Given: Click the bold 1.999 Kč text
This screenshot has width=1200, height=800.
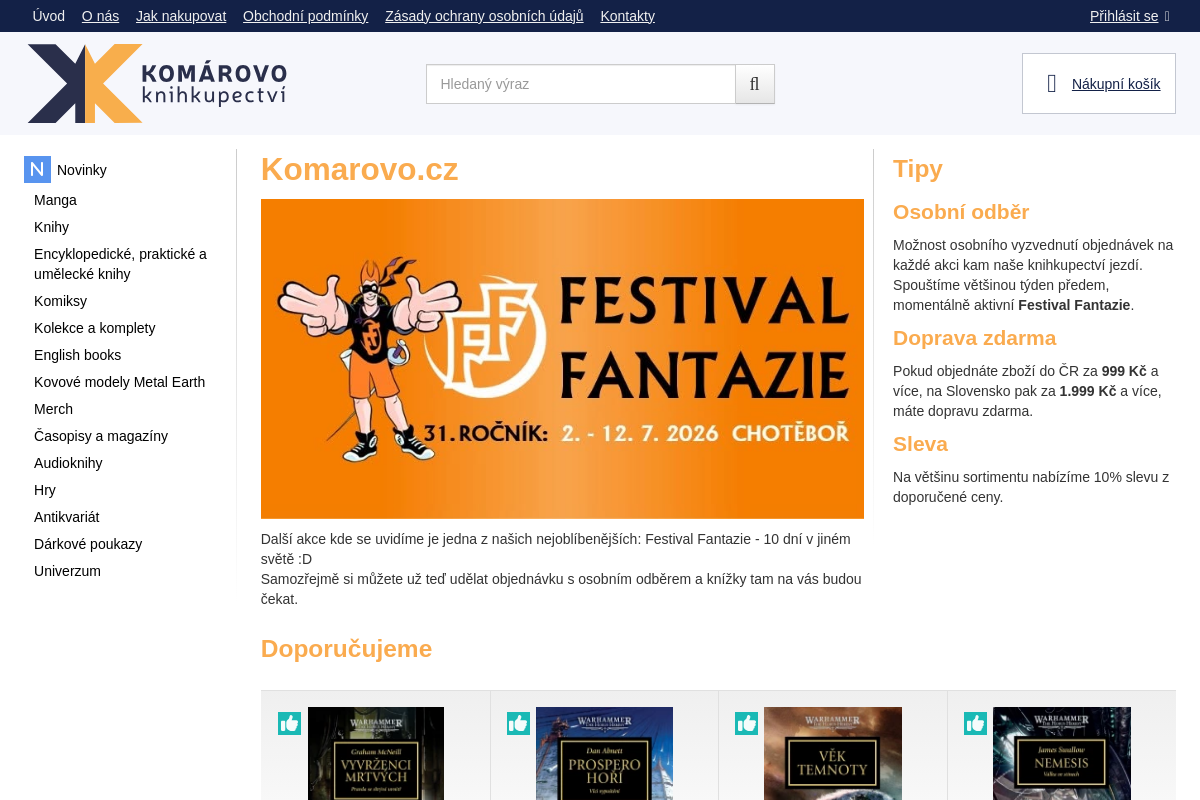Looking at the screenshot, I should click(x=1088, y=391).
